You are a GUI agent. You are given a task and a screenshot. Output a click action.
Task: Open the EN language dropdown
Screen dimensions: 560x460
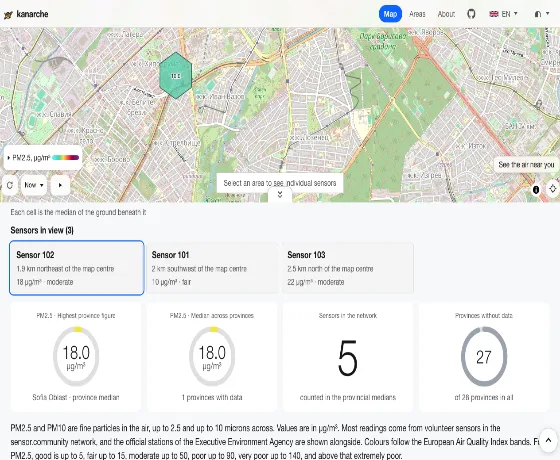[504, 14]
